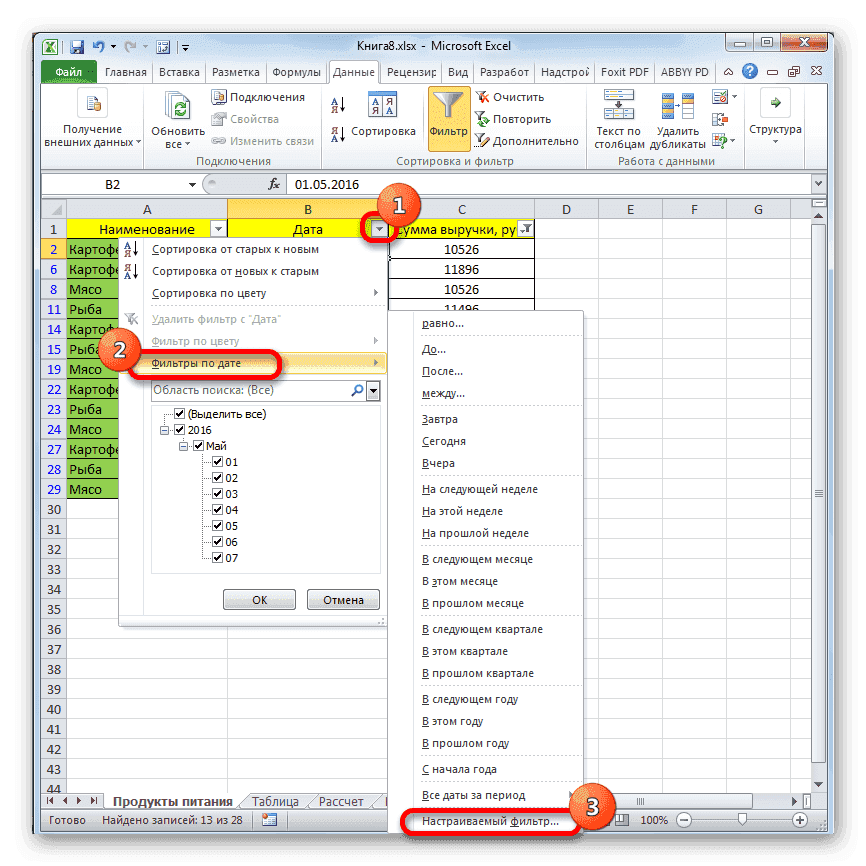
Task: Select the Фильтр (Filter) funnel icon
Action: (446, 104)
